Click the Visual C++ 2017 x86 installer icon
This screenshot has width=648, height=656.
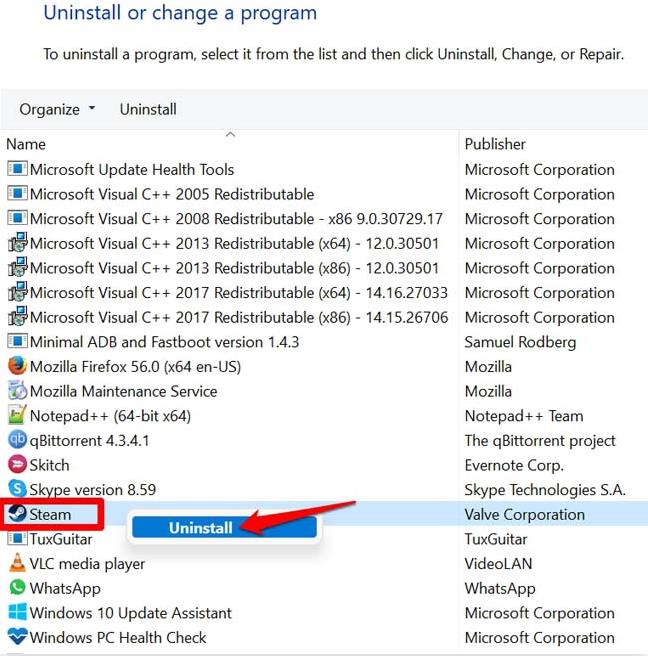click(x=17, y=317)
